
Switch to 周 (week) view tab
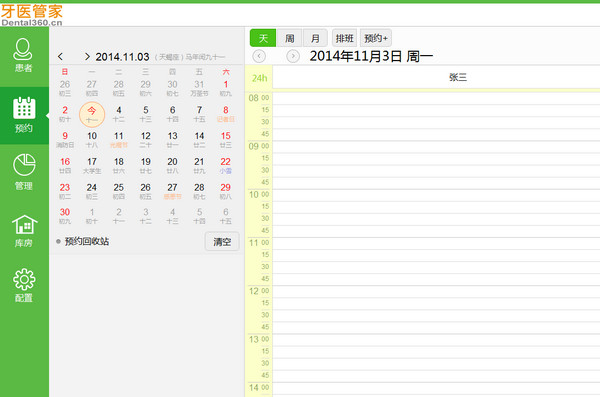[x=289, y=38]
